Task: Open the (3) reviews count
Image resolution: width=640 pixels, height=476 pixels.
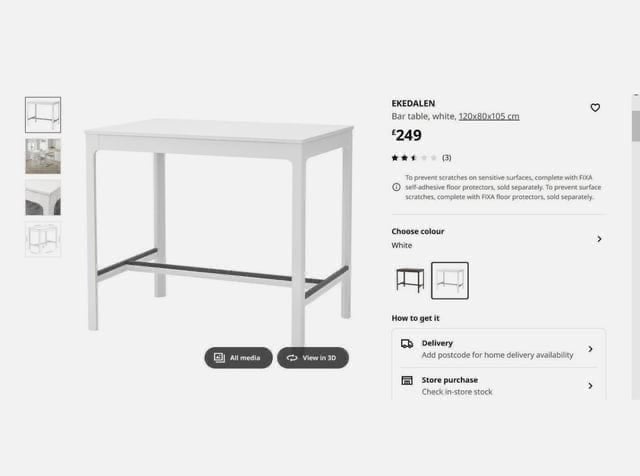Action: 447,158
